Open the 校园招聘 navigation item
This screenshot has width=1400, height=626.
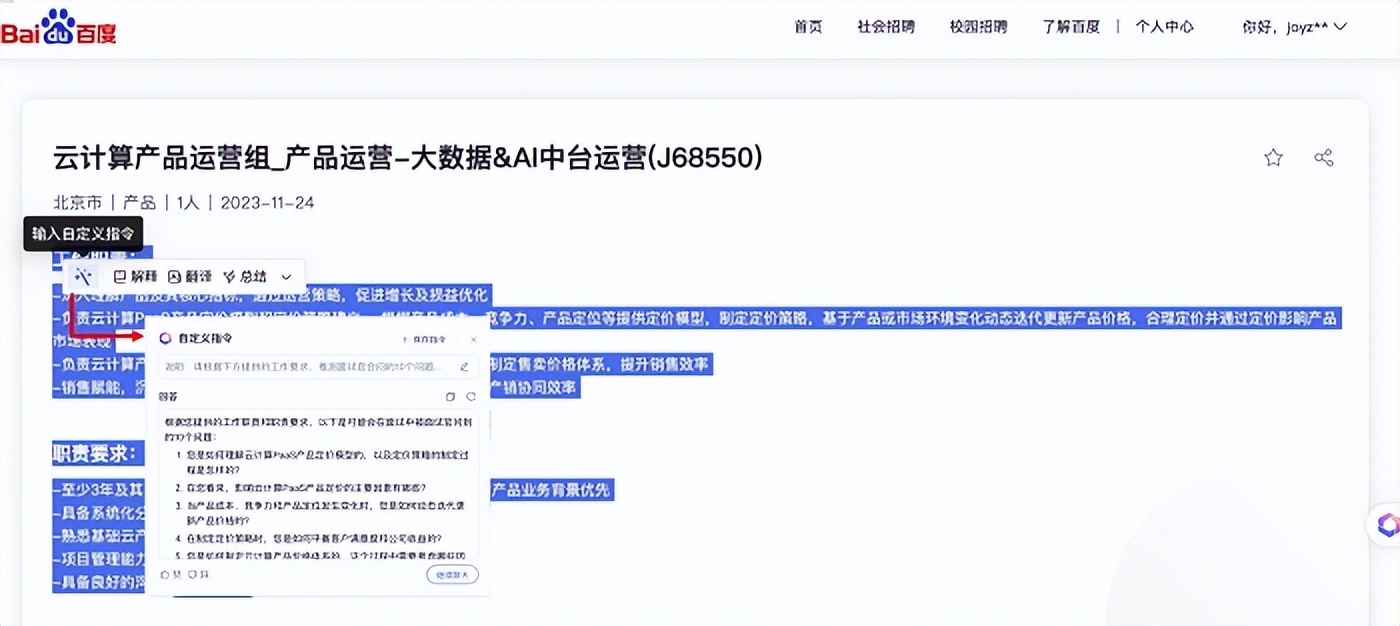pos(978,27)
